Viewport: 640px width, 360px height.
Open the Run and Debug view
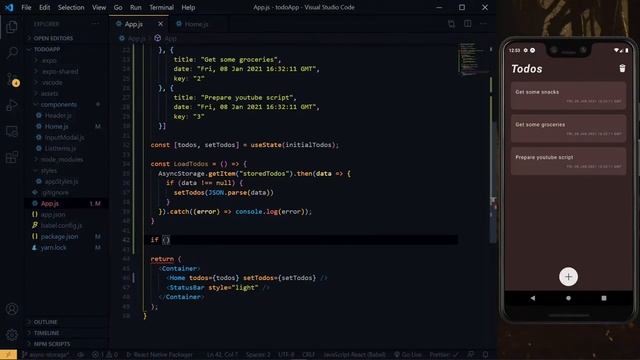[x=12, y=105]
